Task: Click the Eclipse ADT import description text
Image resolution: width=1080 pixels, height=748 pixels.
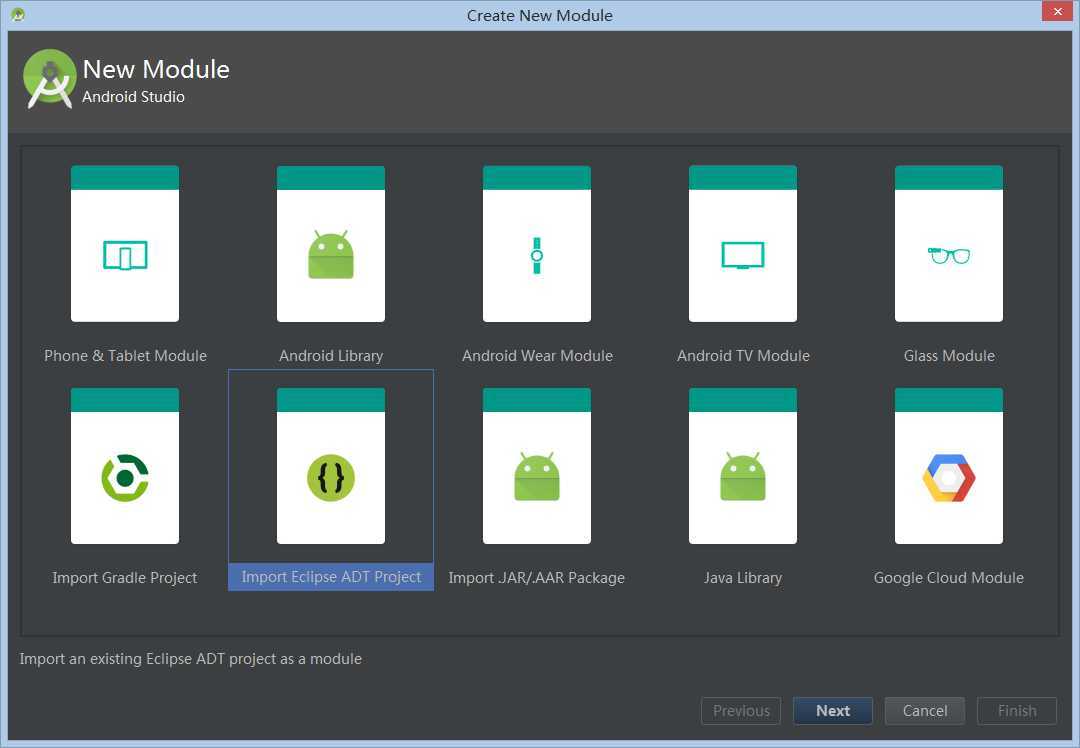Action: (x=191, y=659)
